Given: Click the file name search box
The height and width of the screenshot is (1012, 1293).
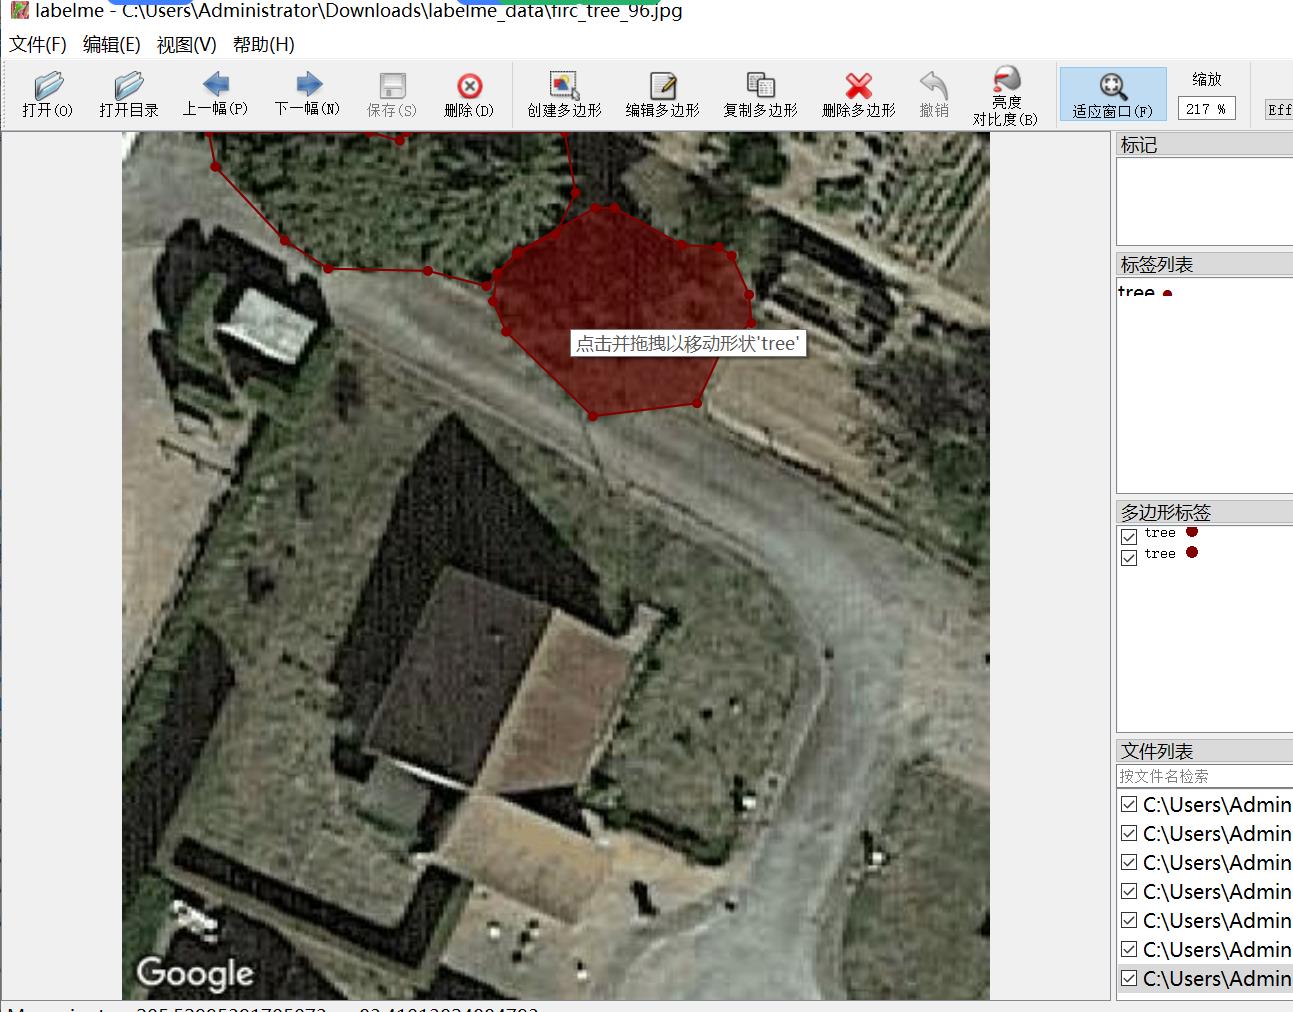Looking at the screenshot, I should tap(1204, 776).
